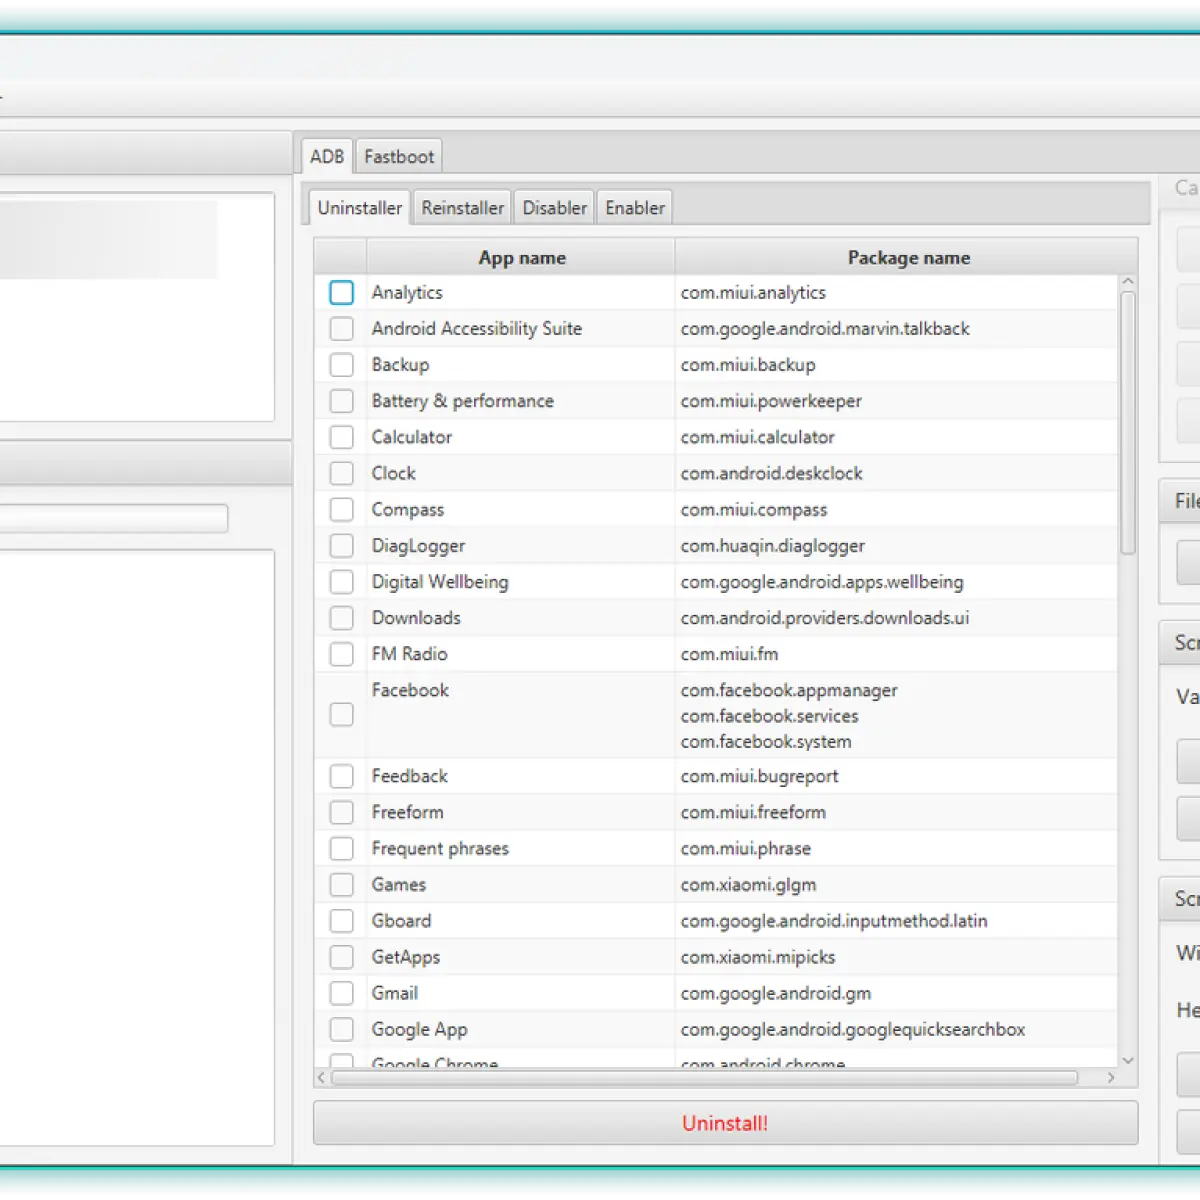Go to the Enabler tab

point(635,208)
